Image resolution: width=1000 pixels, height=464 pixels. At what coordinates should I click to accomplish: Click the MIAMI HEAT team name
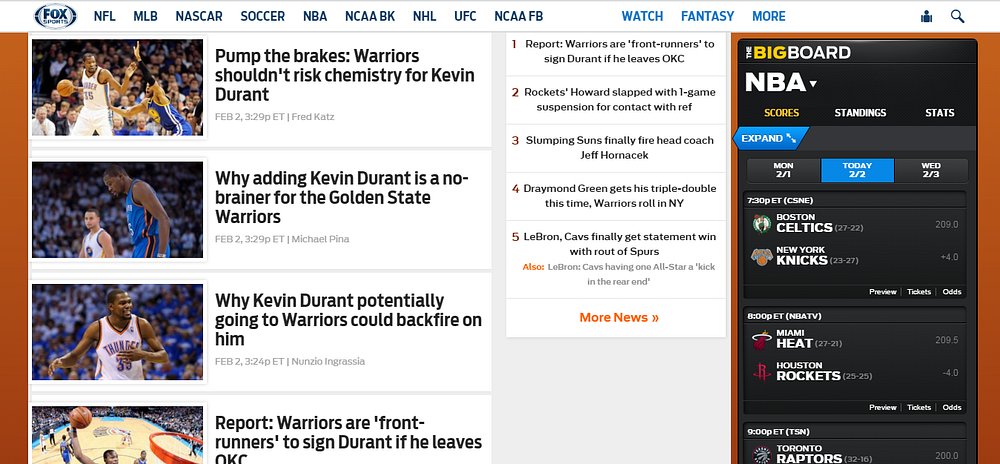pos(794,339)
